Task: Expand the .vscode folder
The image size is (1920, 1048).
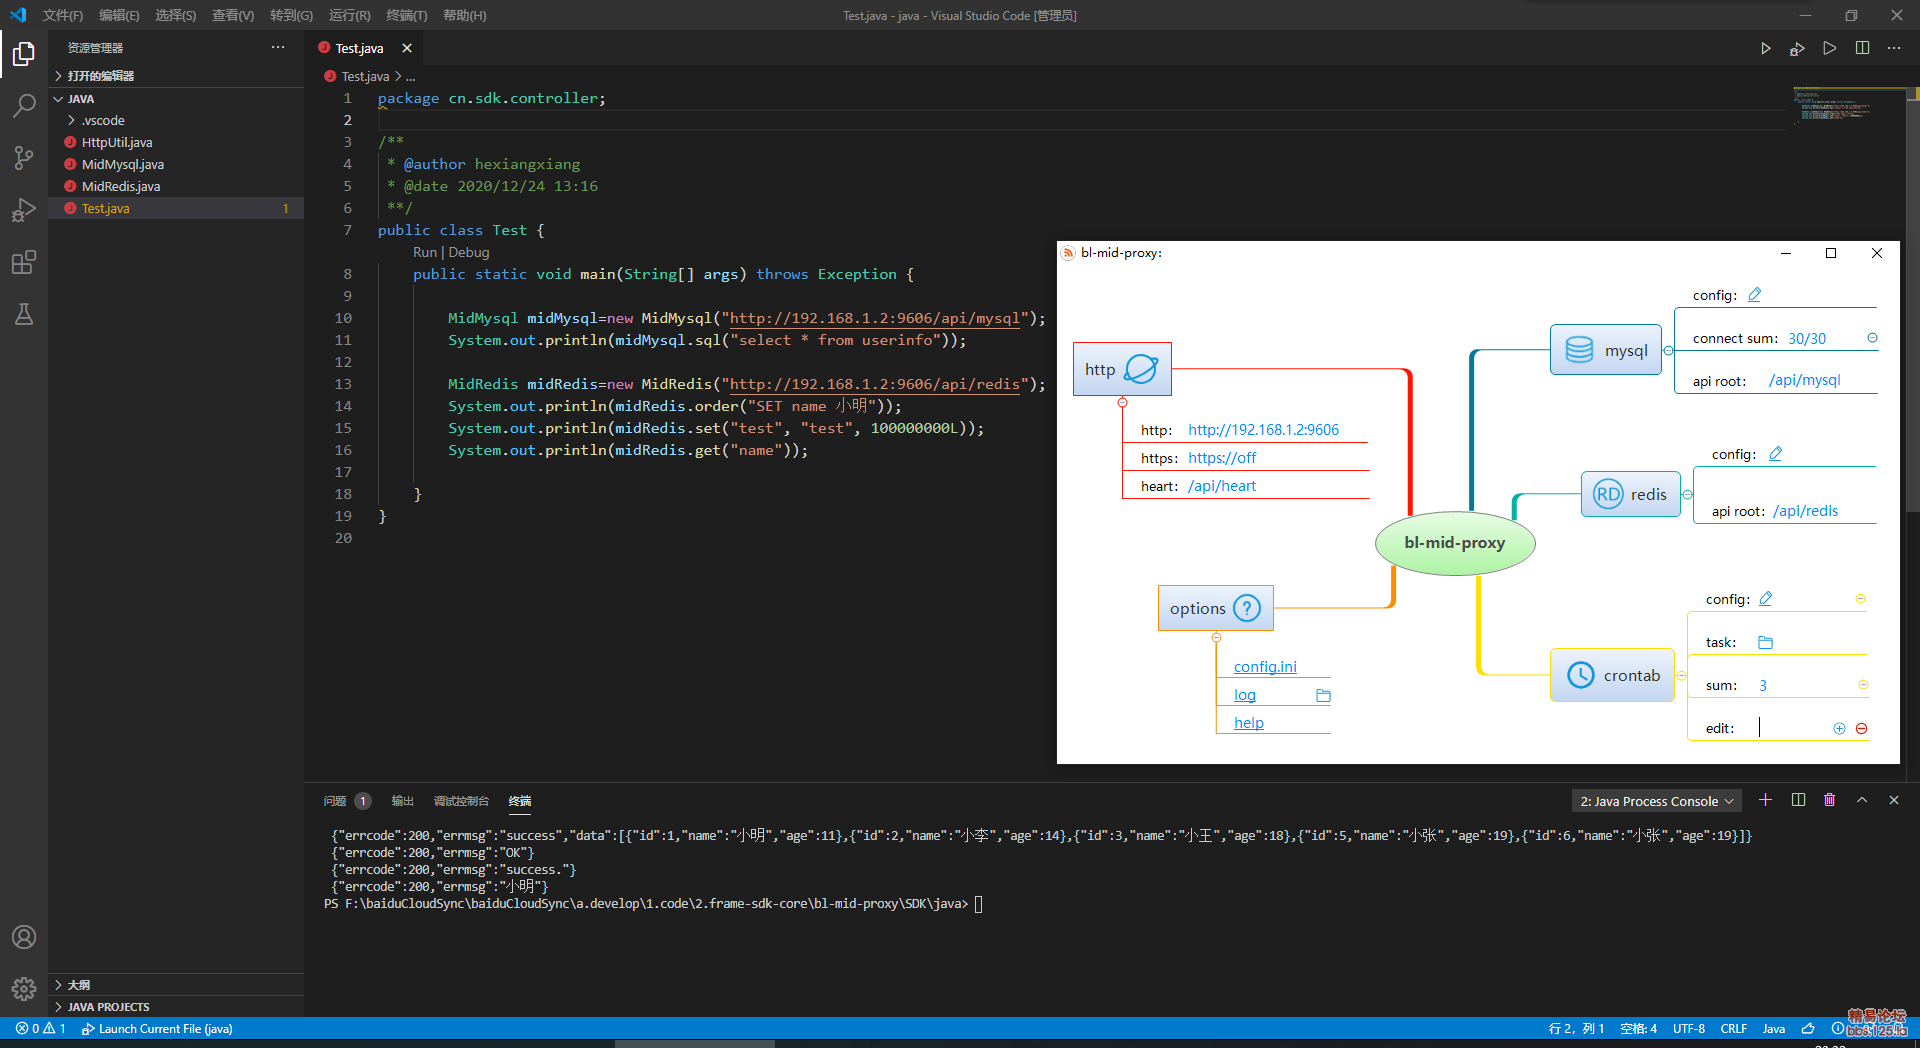Action: (x=177, y=120)
